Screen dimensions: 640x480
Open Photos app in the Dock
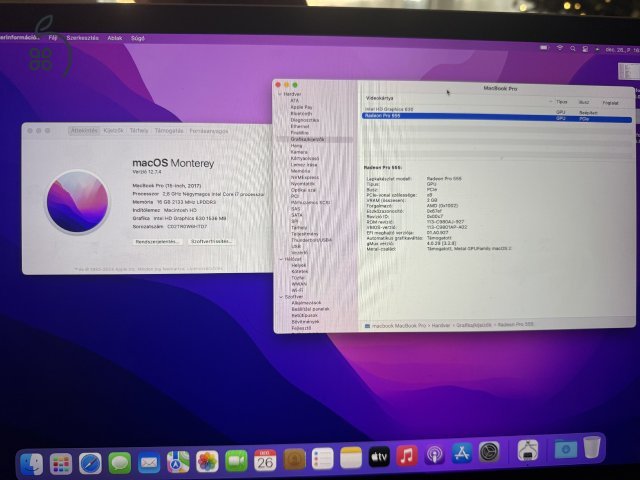(x=207, y=462)
